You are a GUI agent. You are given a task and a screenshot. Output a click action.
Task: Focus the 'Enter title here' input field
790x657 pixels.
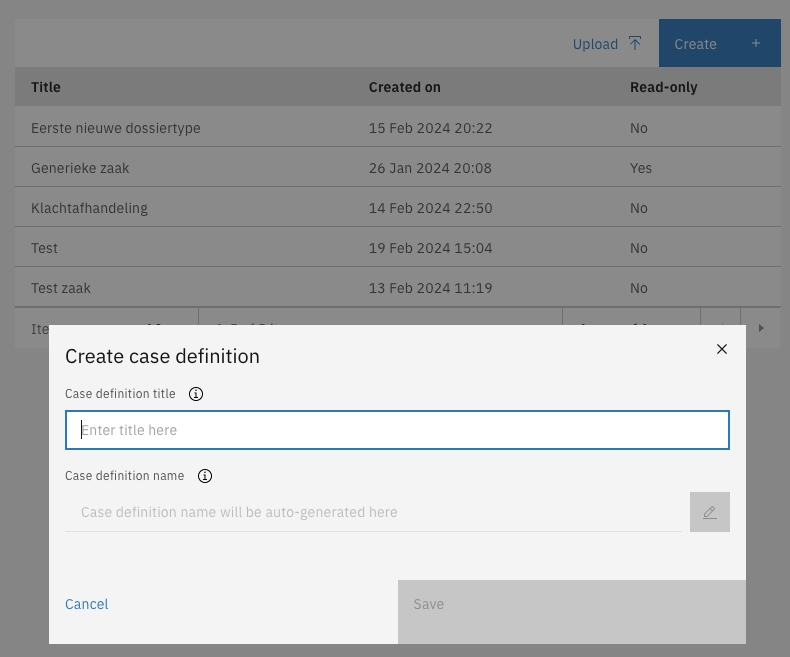tap(397, 430)
